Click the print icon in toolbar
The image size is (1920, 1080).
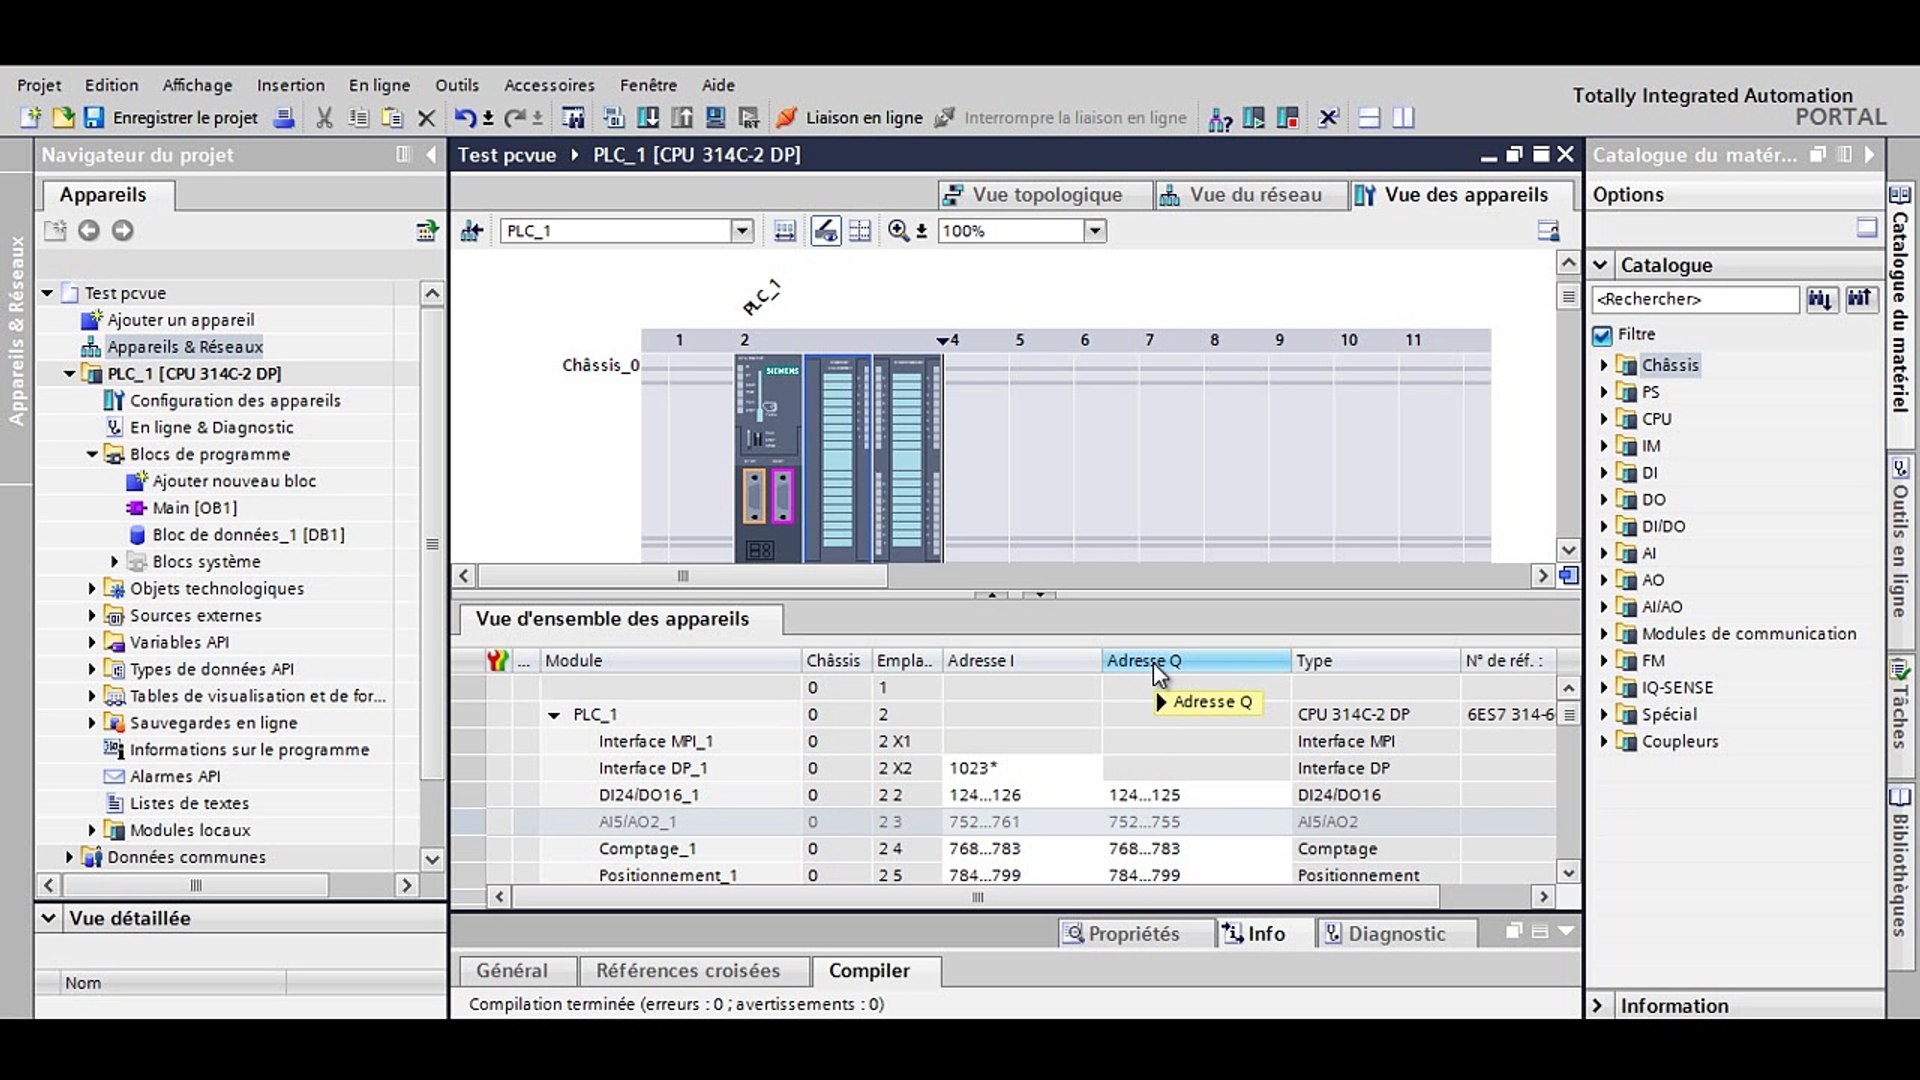pyautogui.click(x=284, y=118)
